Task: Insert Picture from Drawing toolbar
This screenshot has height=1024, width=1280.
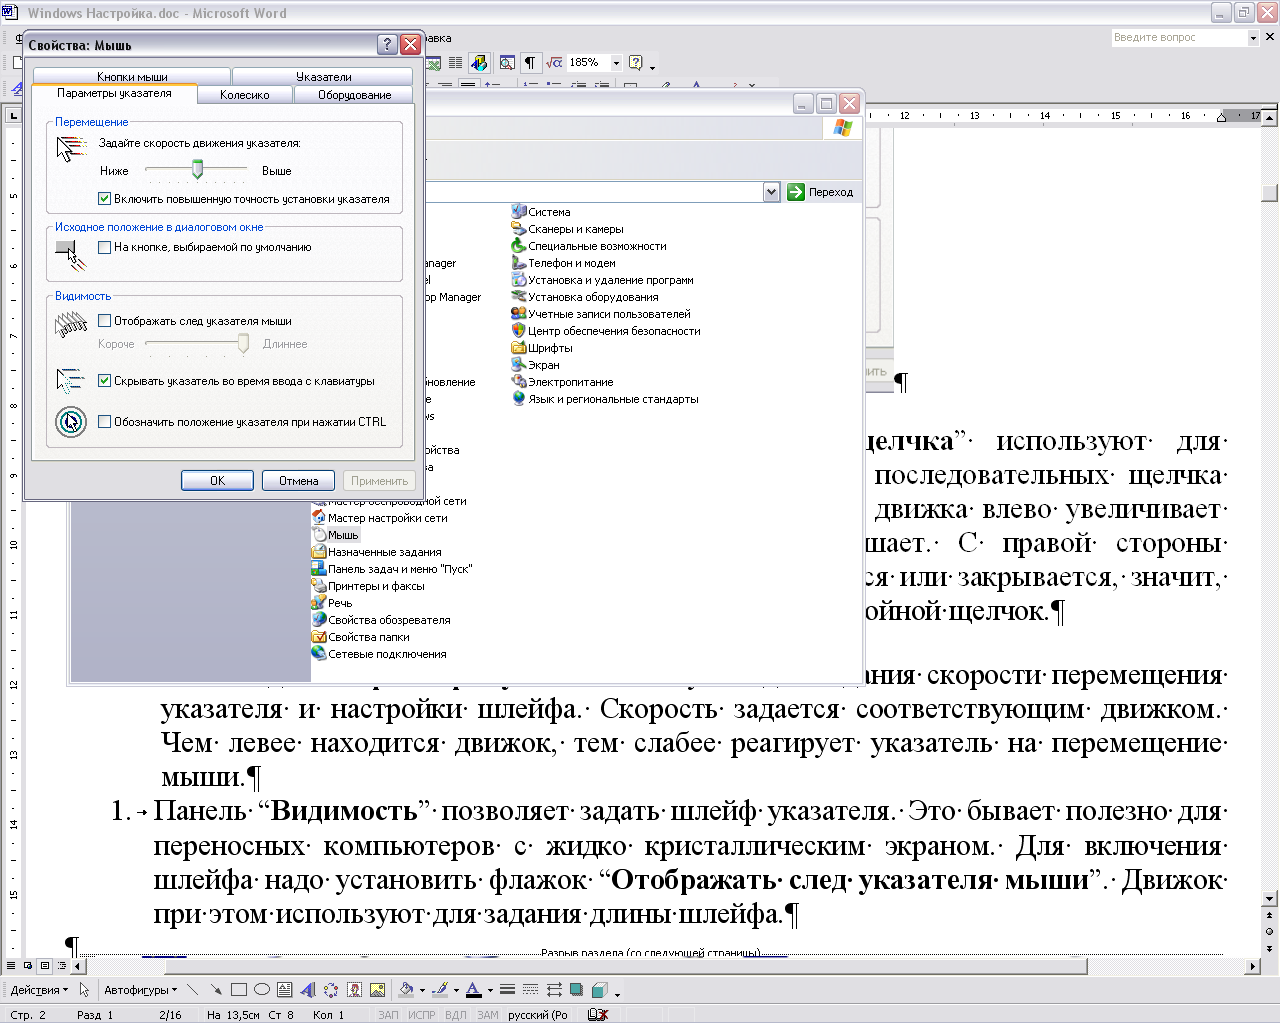Action: click(377, 990)
